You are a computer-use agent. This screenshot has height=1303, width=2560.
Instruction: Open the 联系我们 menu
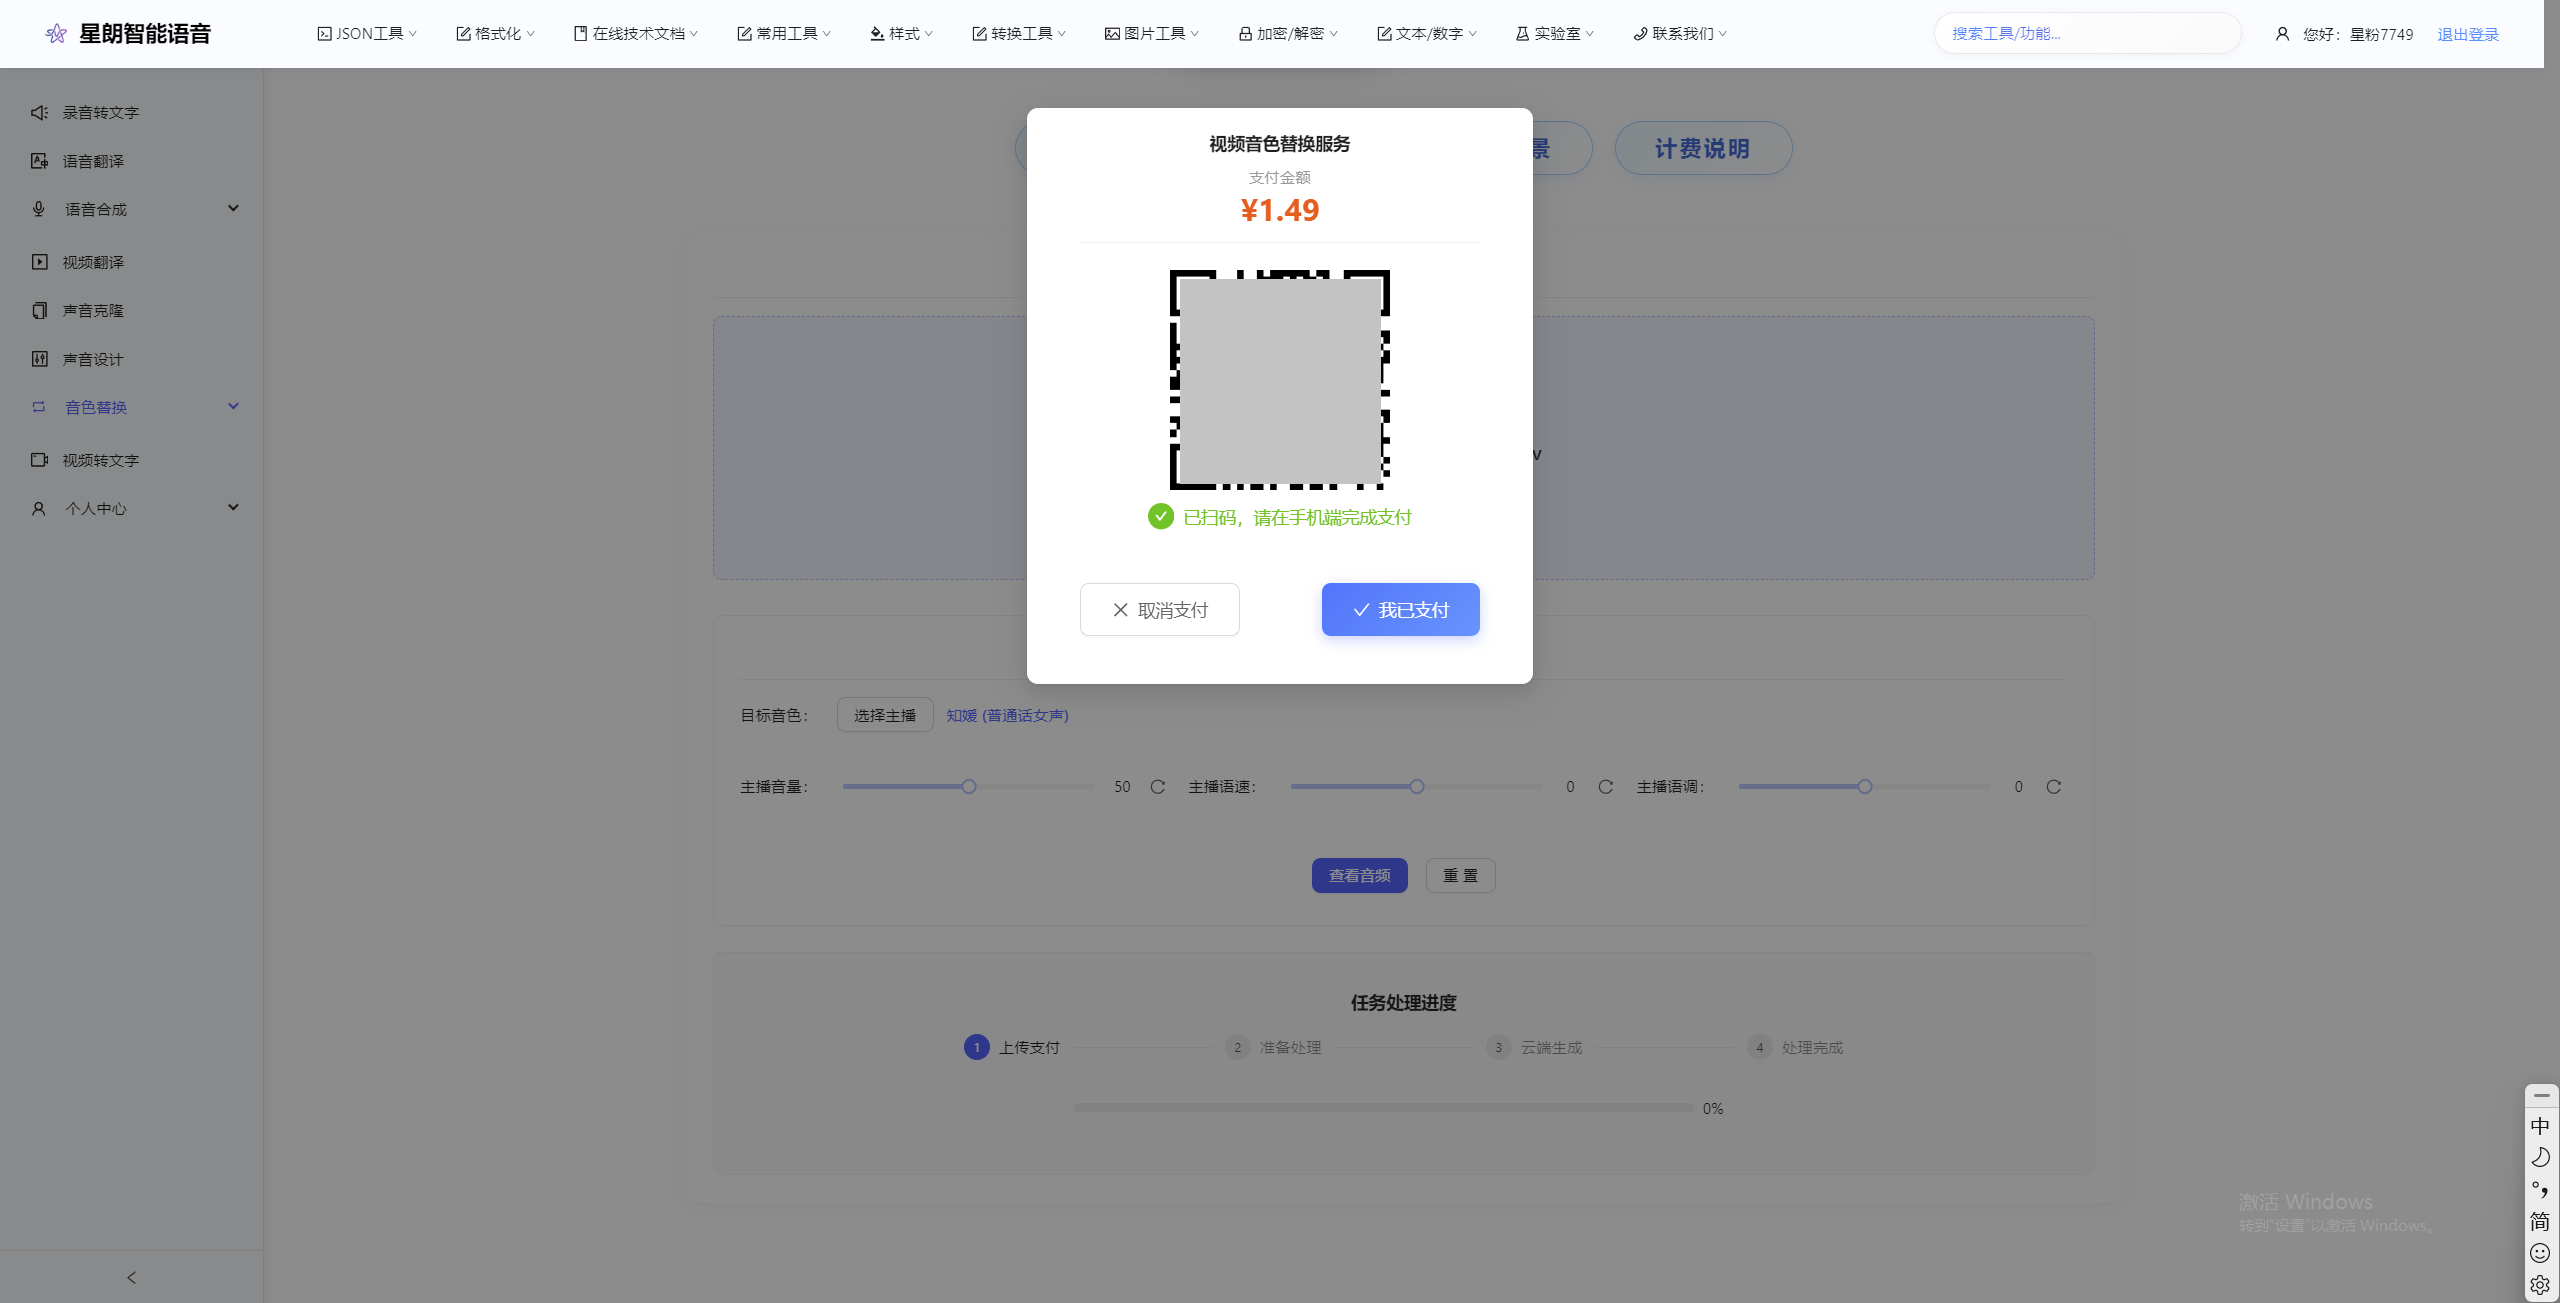[x=1680, y=34]
